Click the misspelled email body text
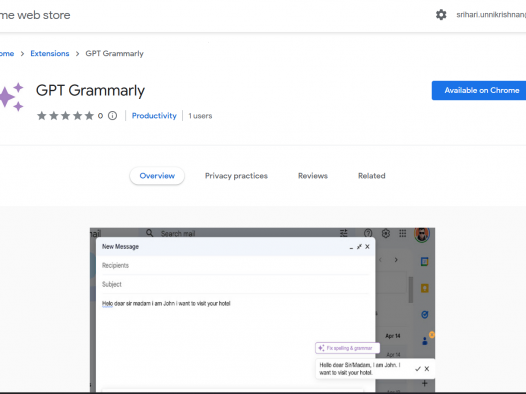This screenshot has height=394, width=526. 166,303
